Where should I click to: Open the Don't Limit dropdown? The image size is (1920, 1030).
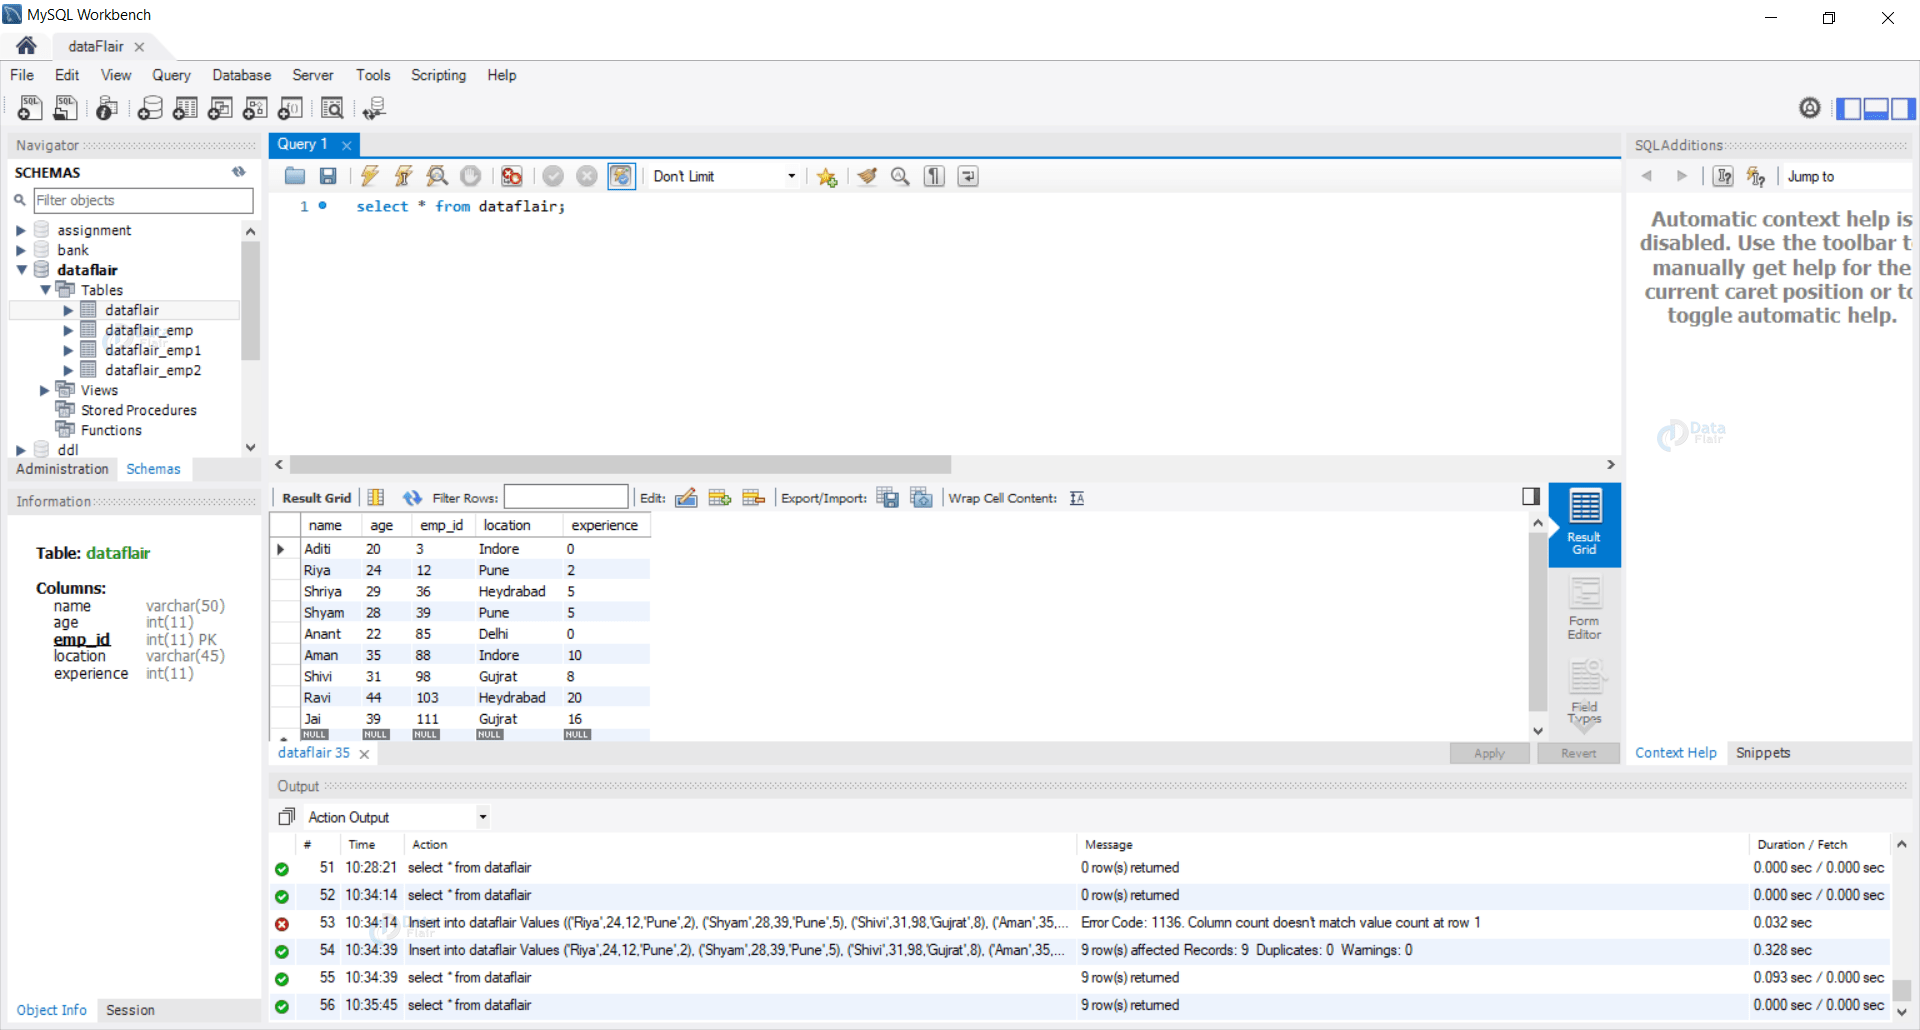click(x=790, y=176)
